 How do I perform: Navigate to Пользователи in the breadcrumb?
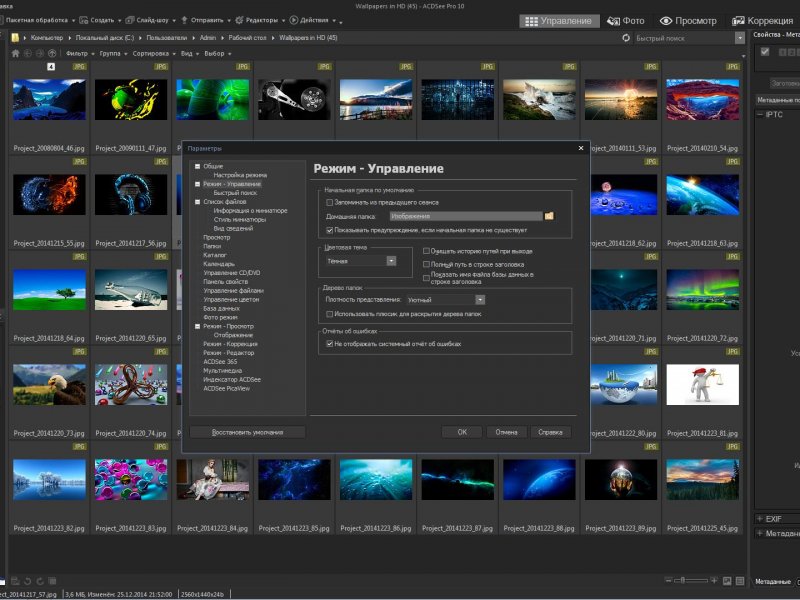(166, 38)
